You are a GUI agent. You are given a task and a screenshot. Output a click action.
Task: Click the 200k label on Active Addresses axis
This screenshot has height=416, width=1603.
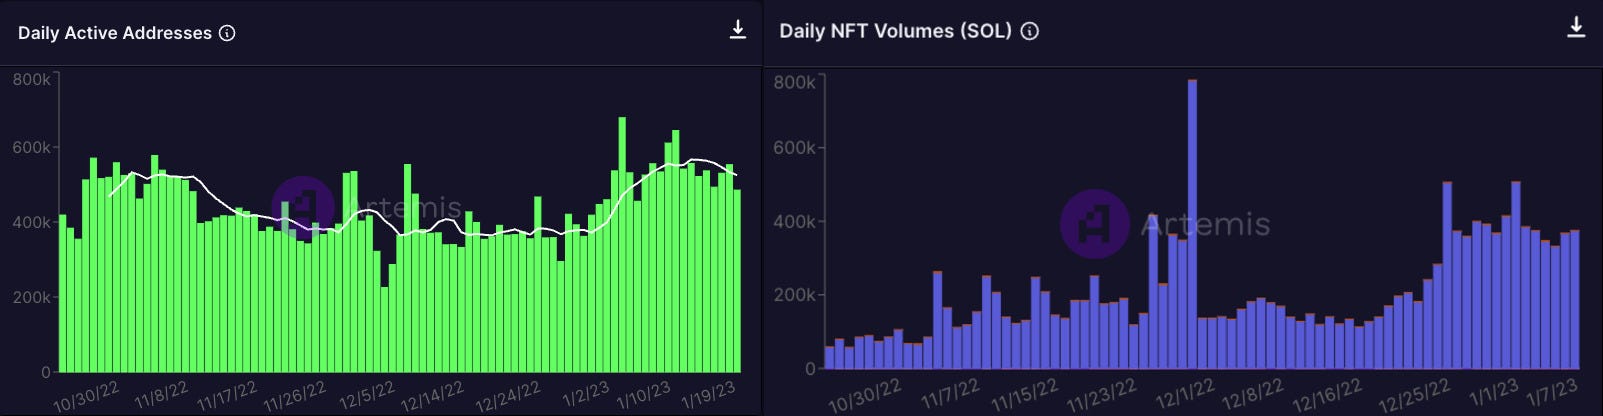point(31,298)
